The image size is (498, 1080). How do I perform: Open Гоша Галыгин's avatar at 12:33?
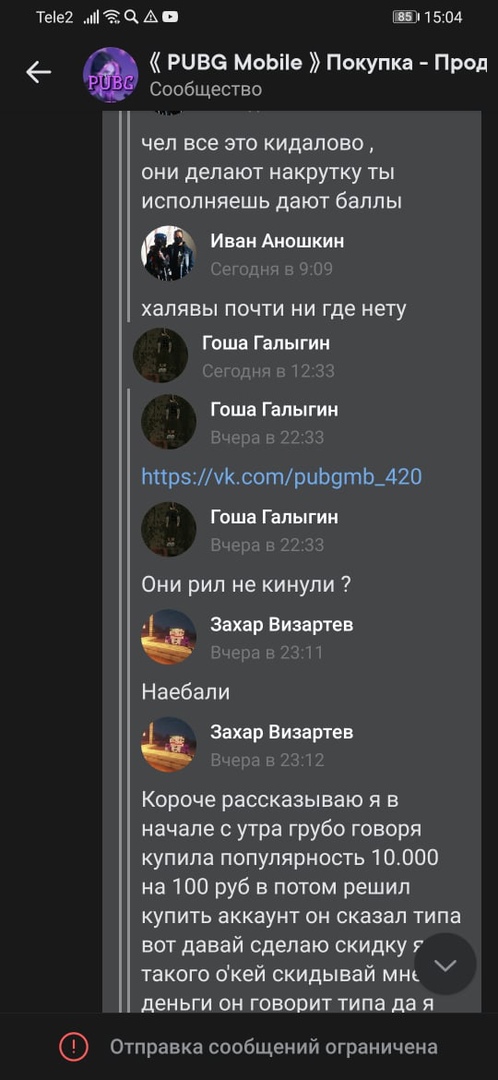click(160, 355)
